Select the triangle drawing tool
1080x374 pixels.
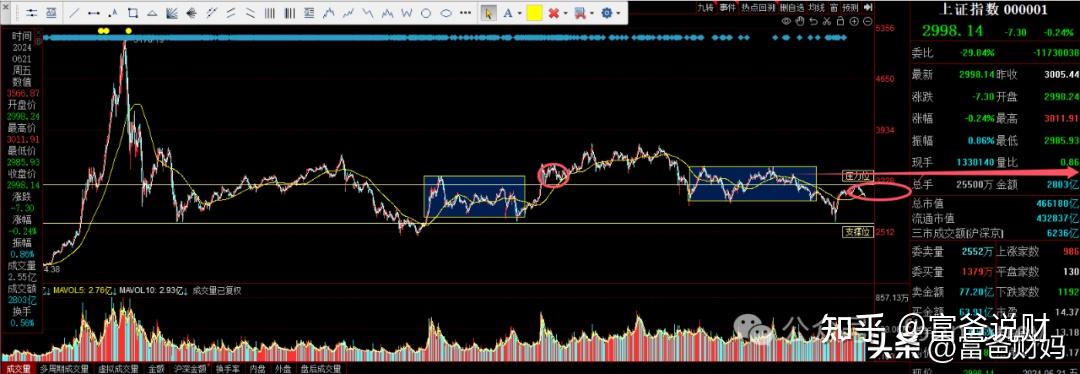[x=152, y=13]
